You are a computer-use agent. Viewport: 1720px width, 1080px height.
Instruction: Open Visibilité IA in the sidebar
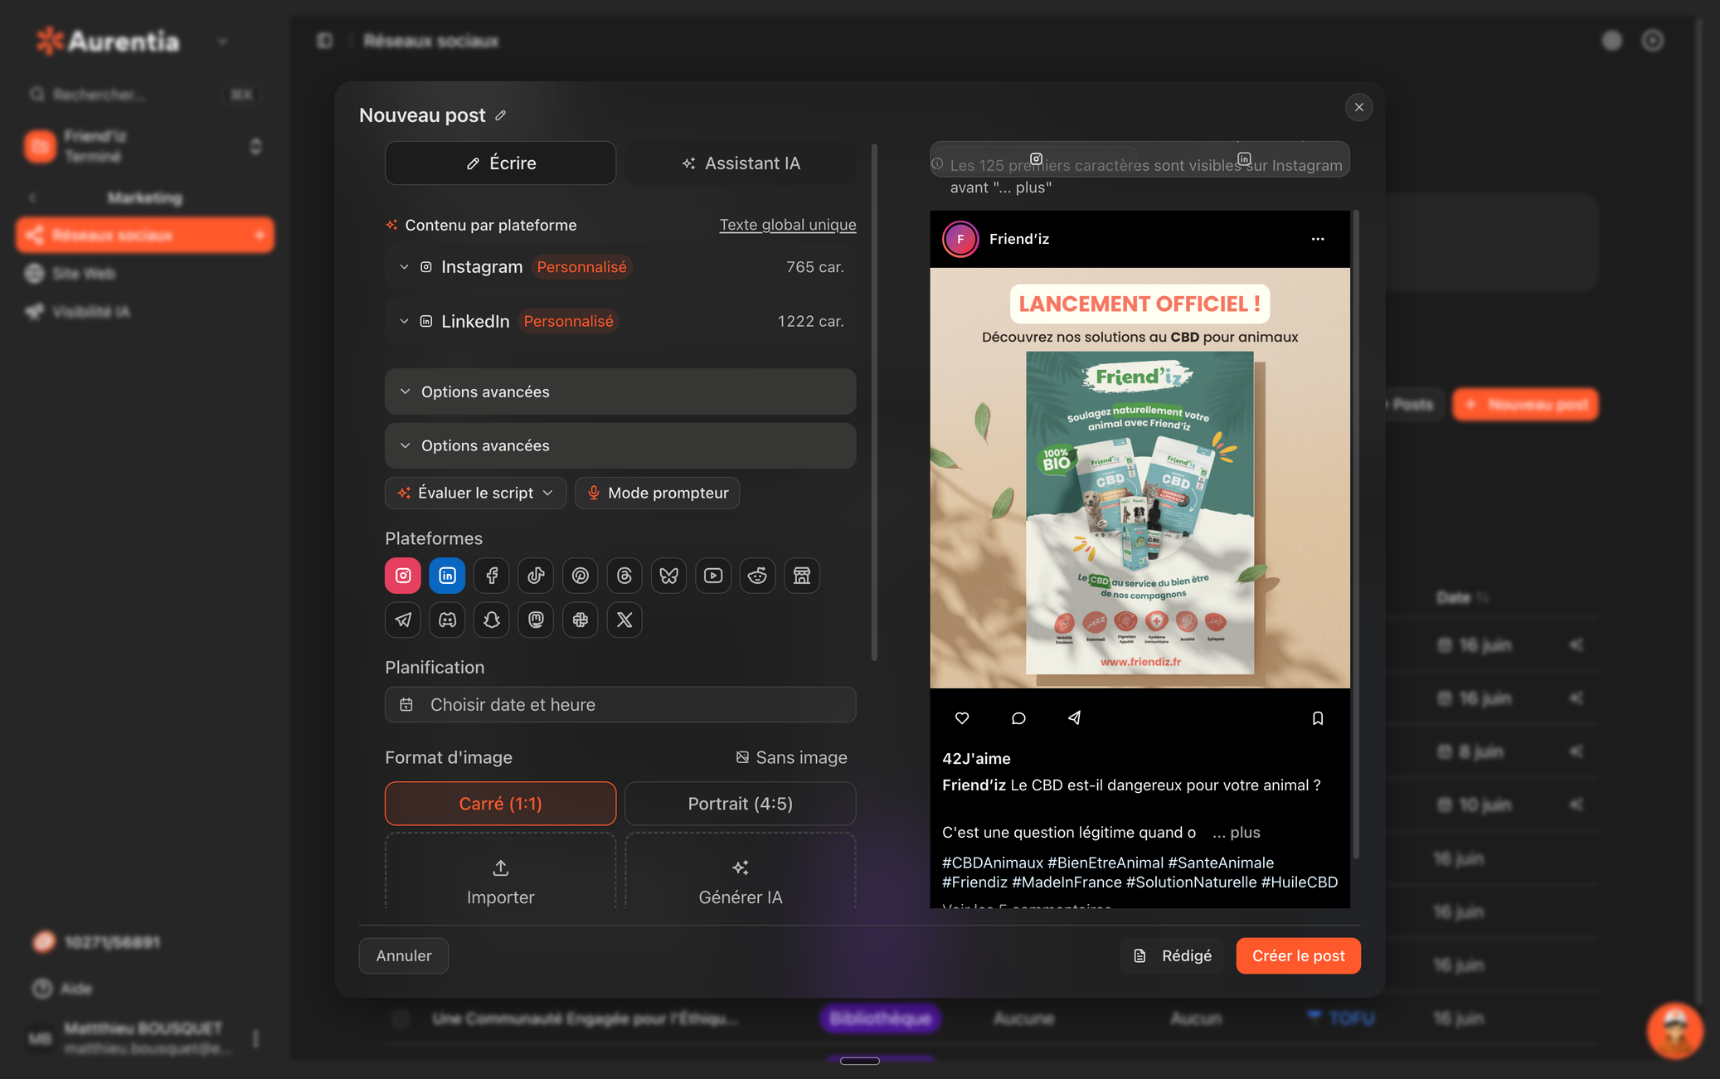[x=145, y=312]
